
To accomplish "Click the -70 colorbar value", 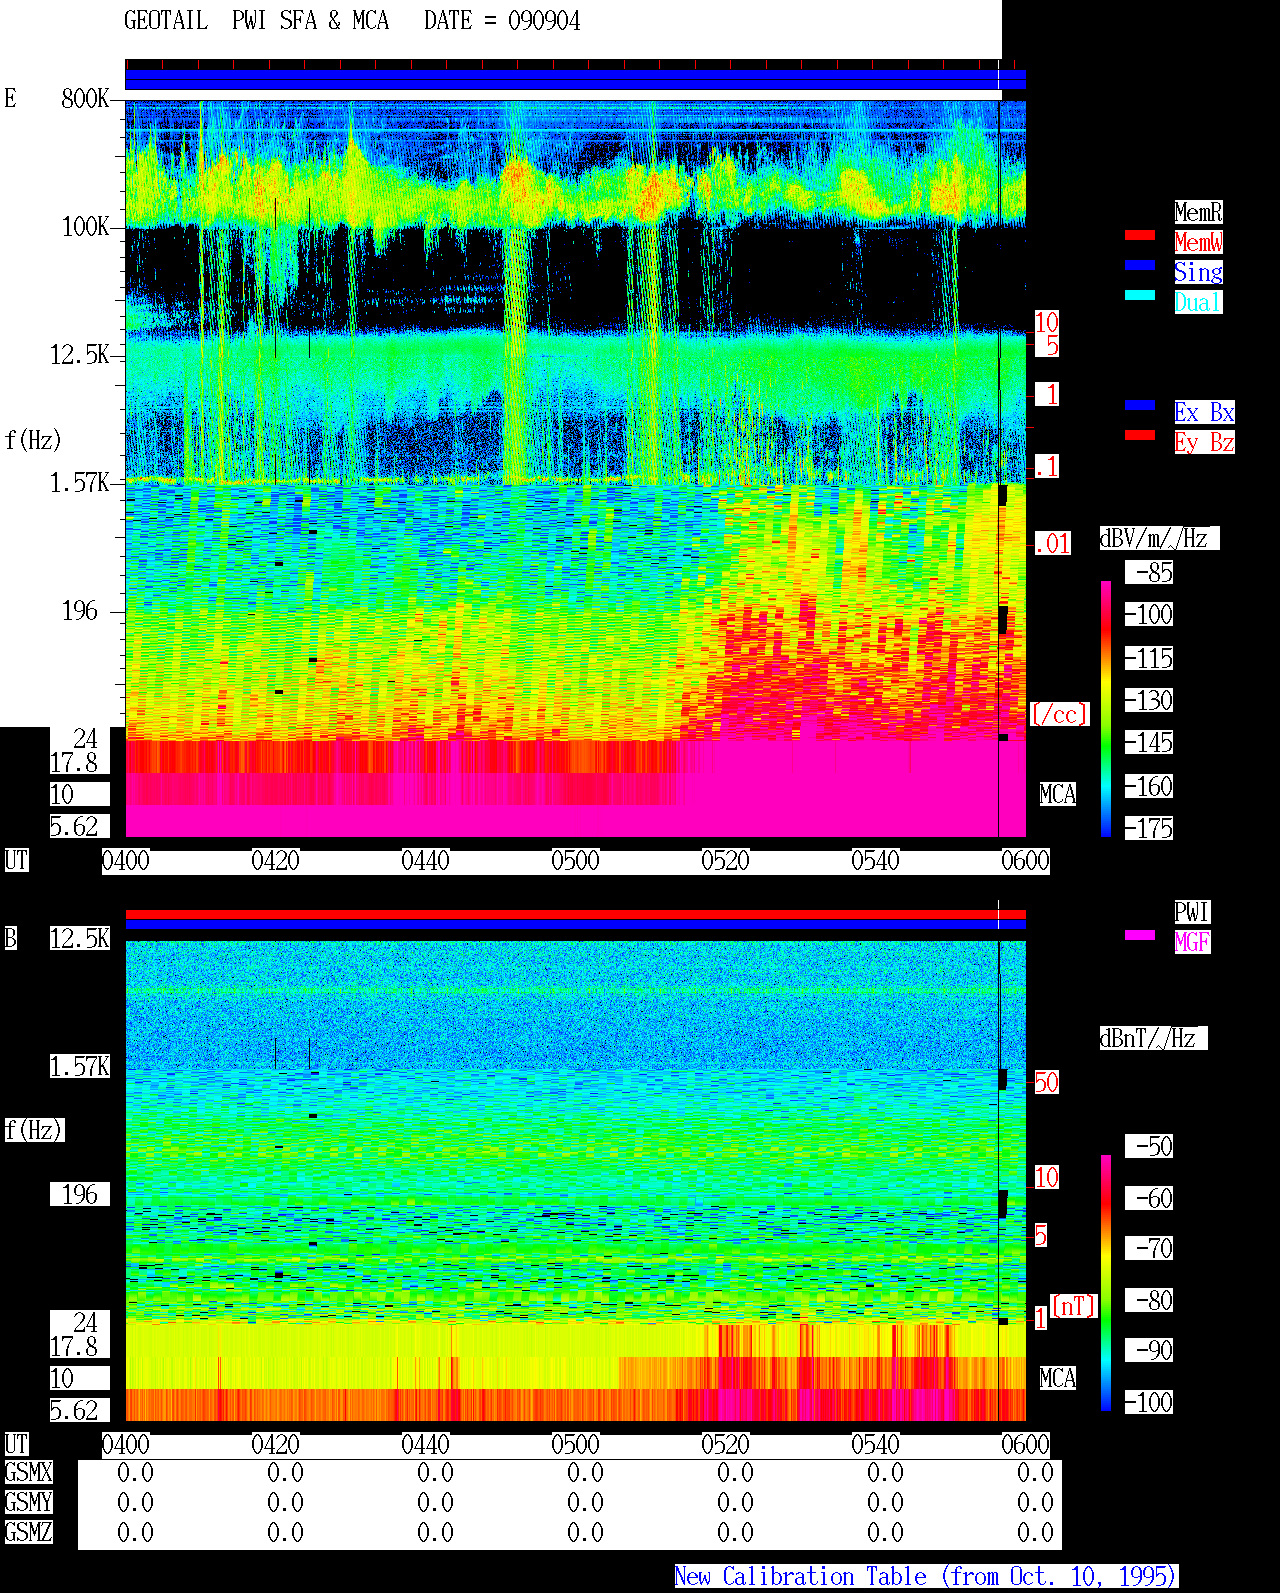I will pyautogui.click(x=1149, y=1249).
